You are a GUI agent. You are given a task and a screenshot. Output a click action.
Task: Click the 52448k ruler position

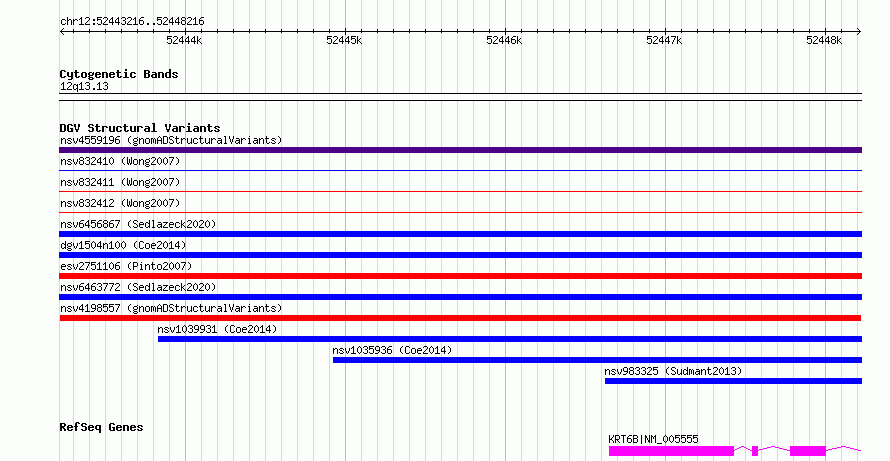click(x=824, y=41)
